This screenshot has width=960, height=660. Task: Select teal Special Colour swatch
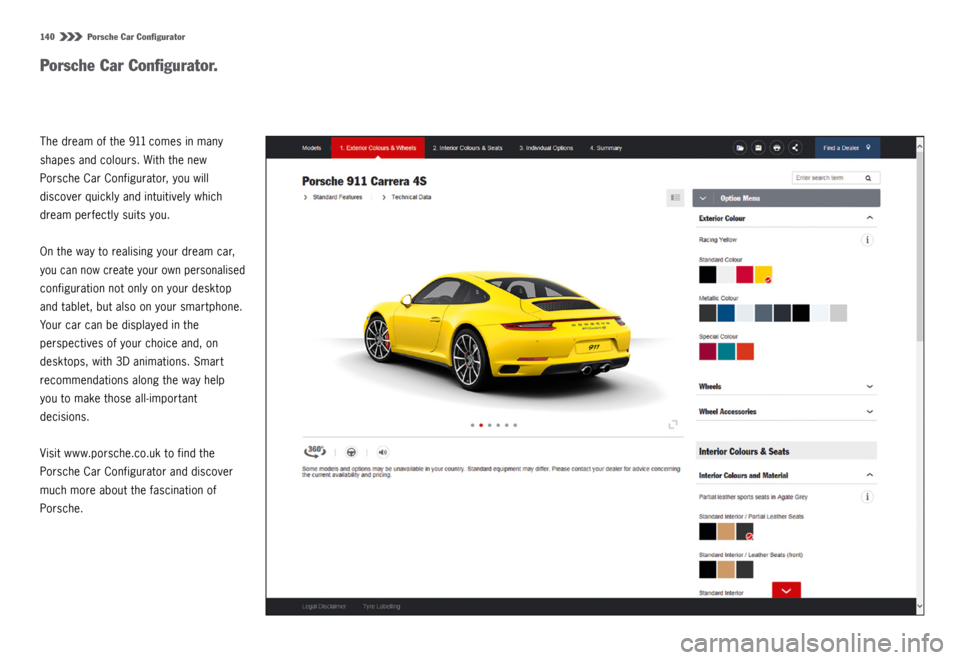[726, 351]
